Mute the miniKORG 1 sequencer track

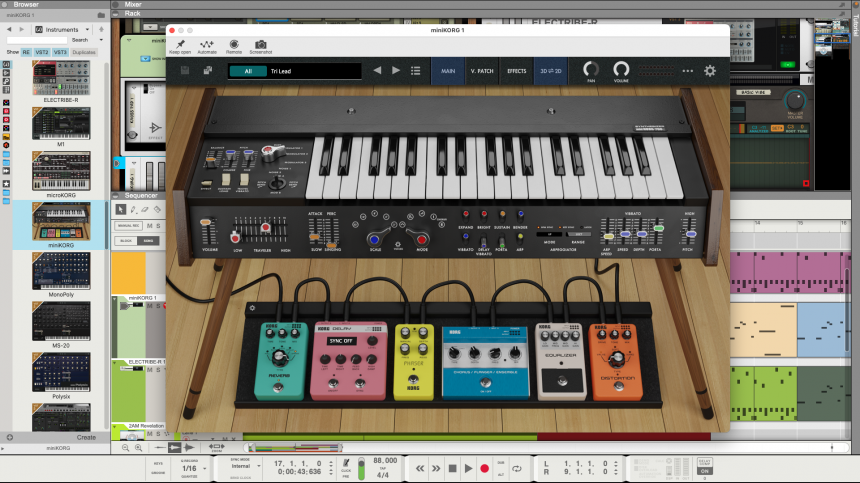coord(149,306)
